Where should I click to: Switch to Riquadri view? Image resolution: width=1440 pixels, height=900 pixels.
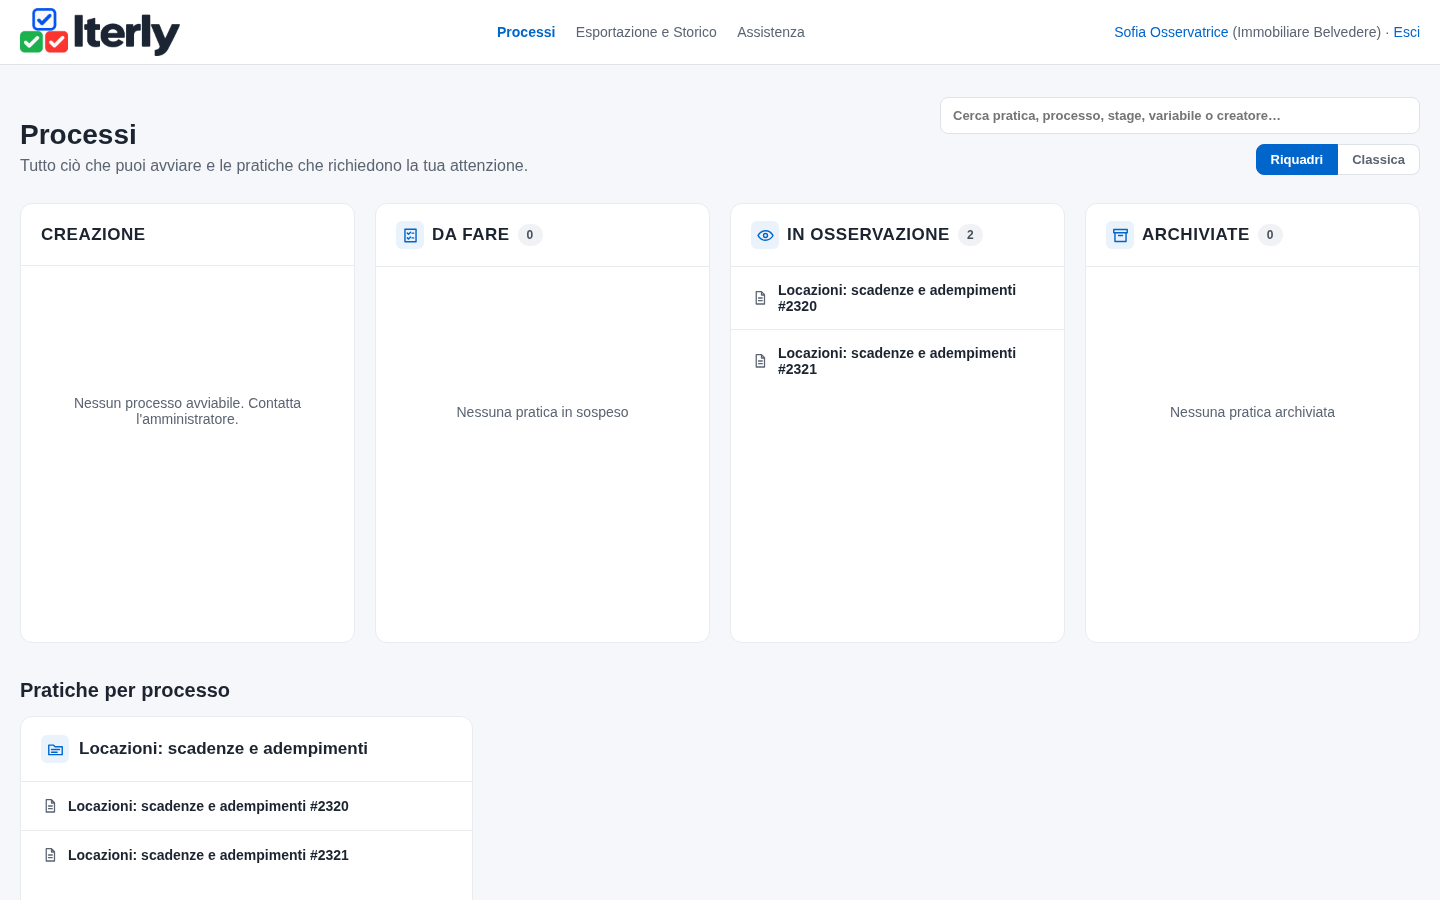coord(1296,160)
